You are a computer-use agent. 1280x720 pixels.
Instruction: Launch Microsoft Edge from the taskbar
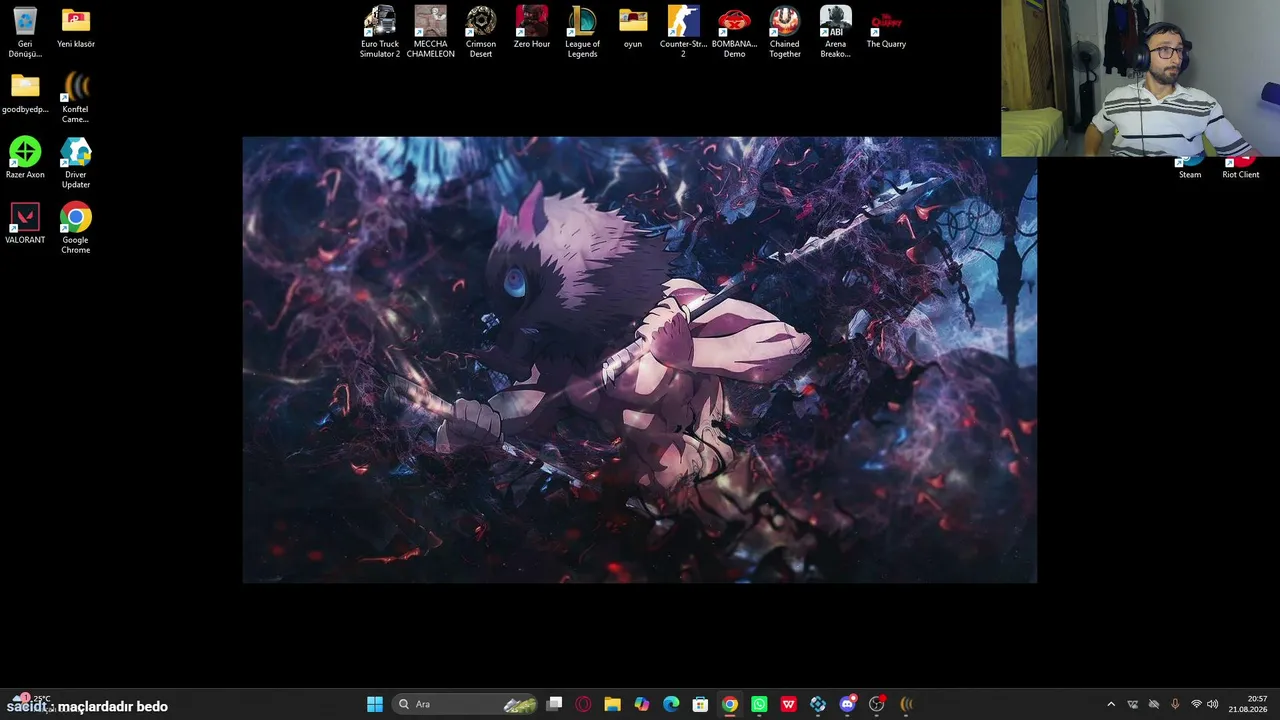tap(671, 704)
